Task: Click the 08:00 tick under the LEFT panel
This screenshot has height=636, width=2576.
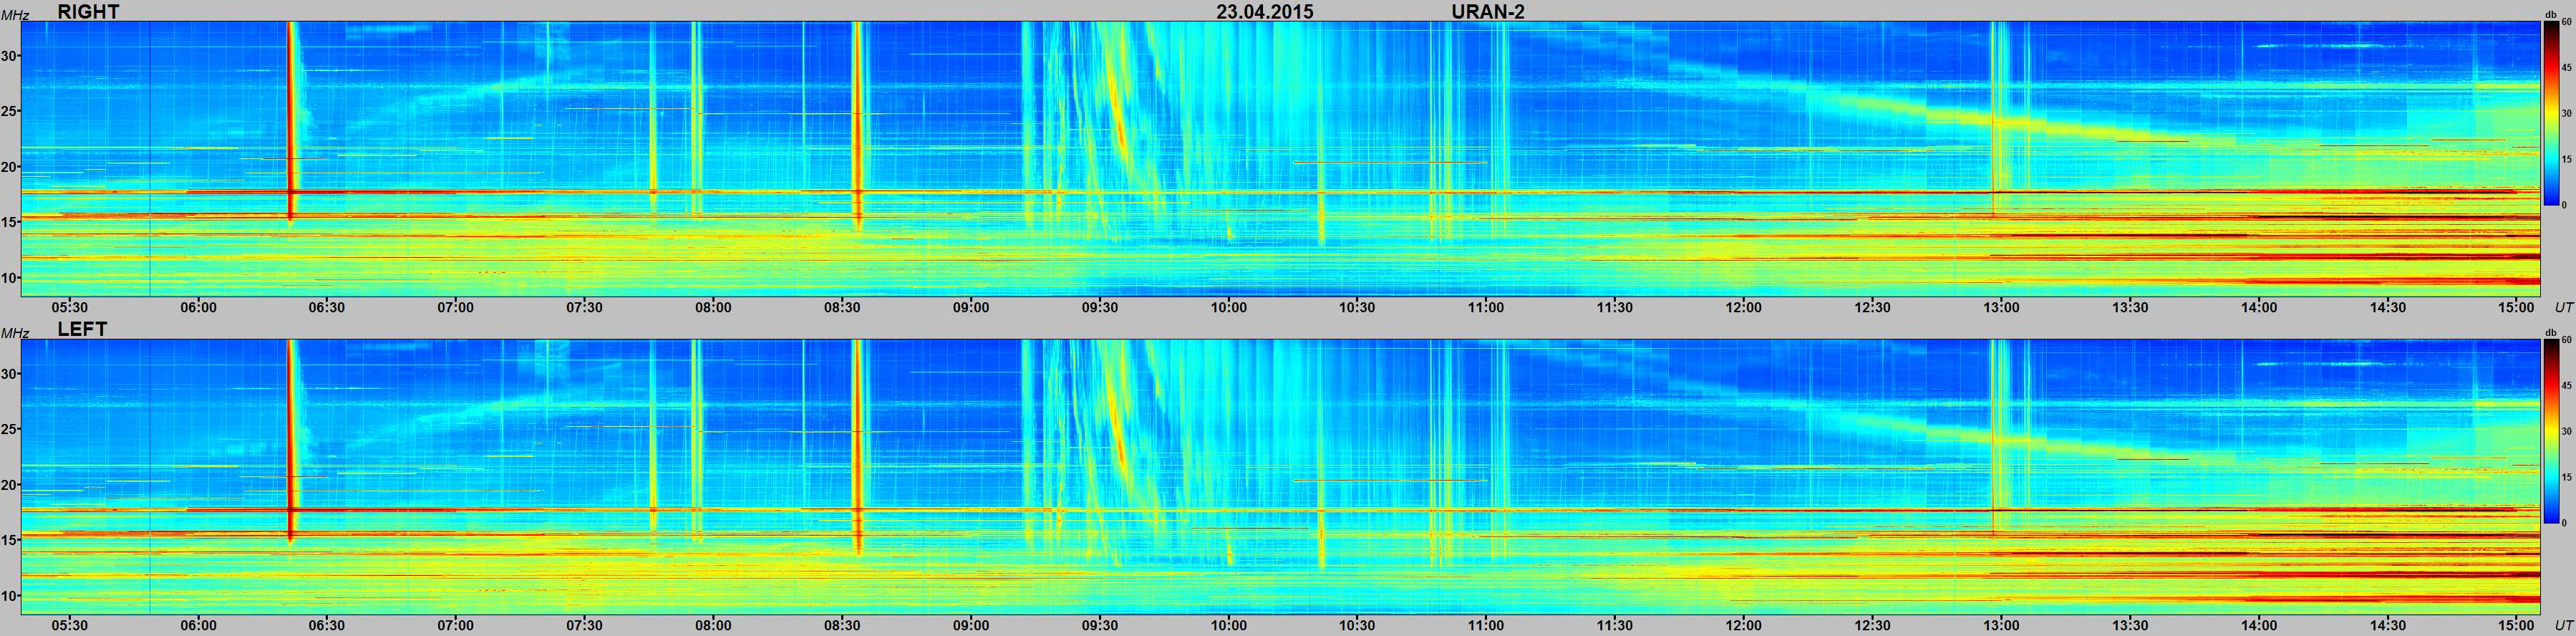Action: [x=713, y=625]
